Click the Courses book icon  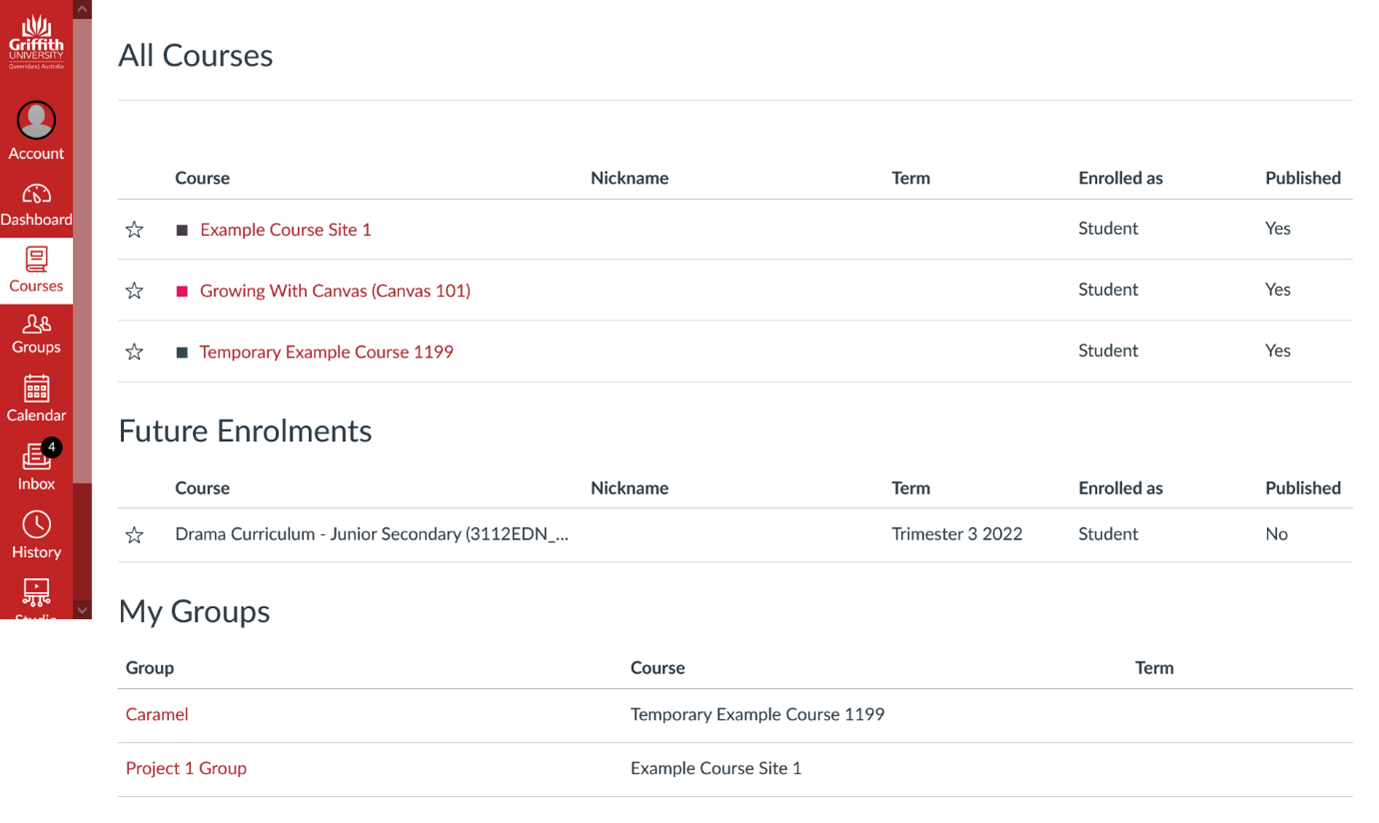[x=36, y=260]
